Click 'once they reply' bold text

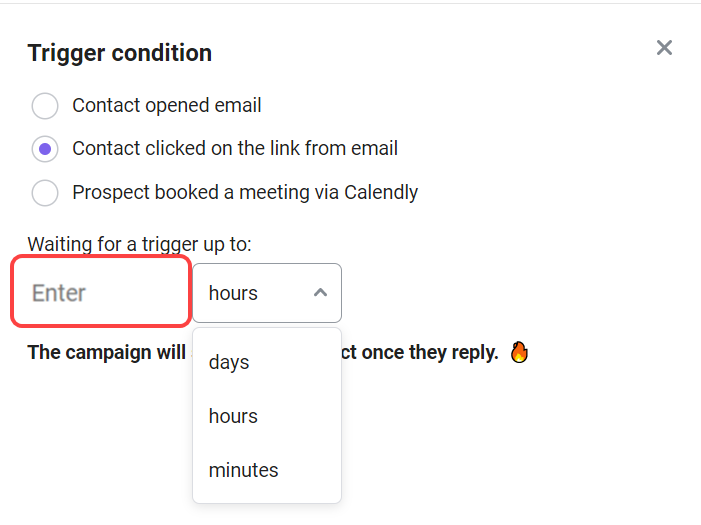pos(430,352)
